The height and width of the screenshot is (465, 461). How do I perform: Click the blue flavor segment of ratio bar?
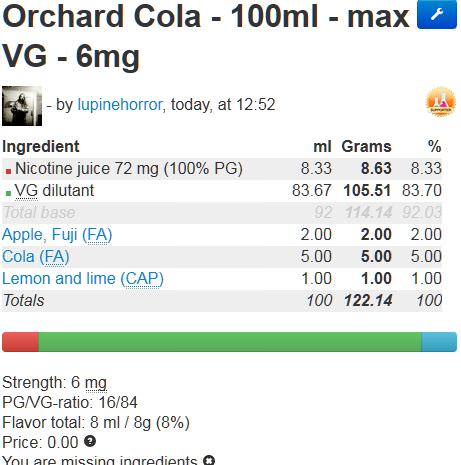pyautogui.click(x=439, y=342)
